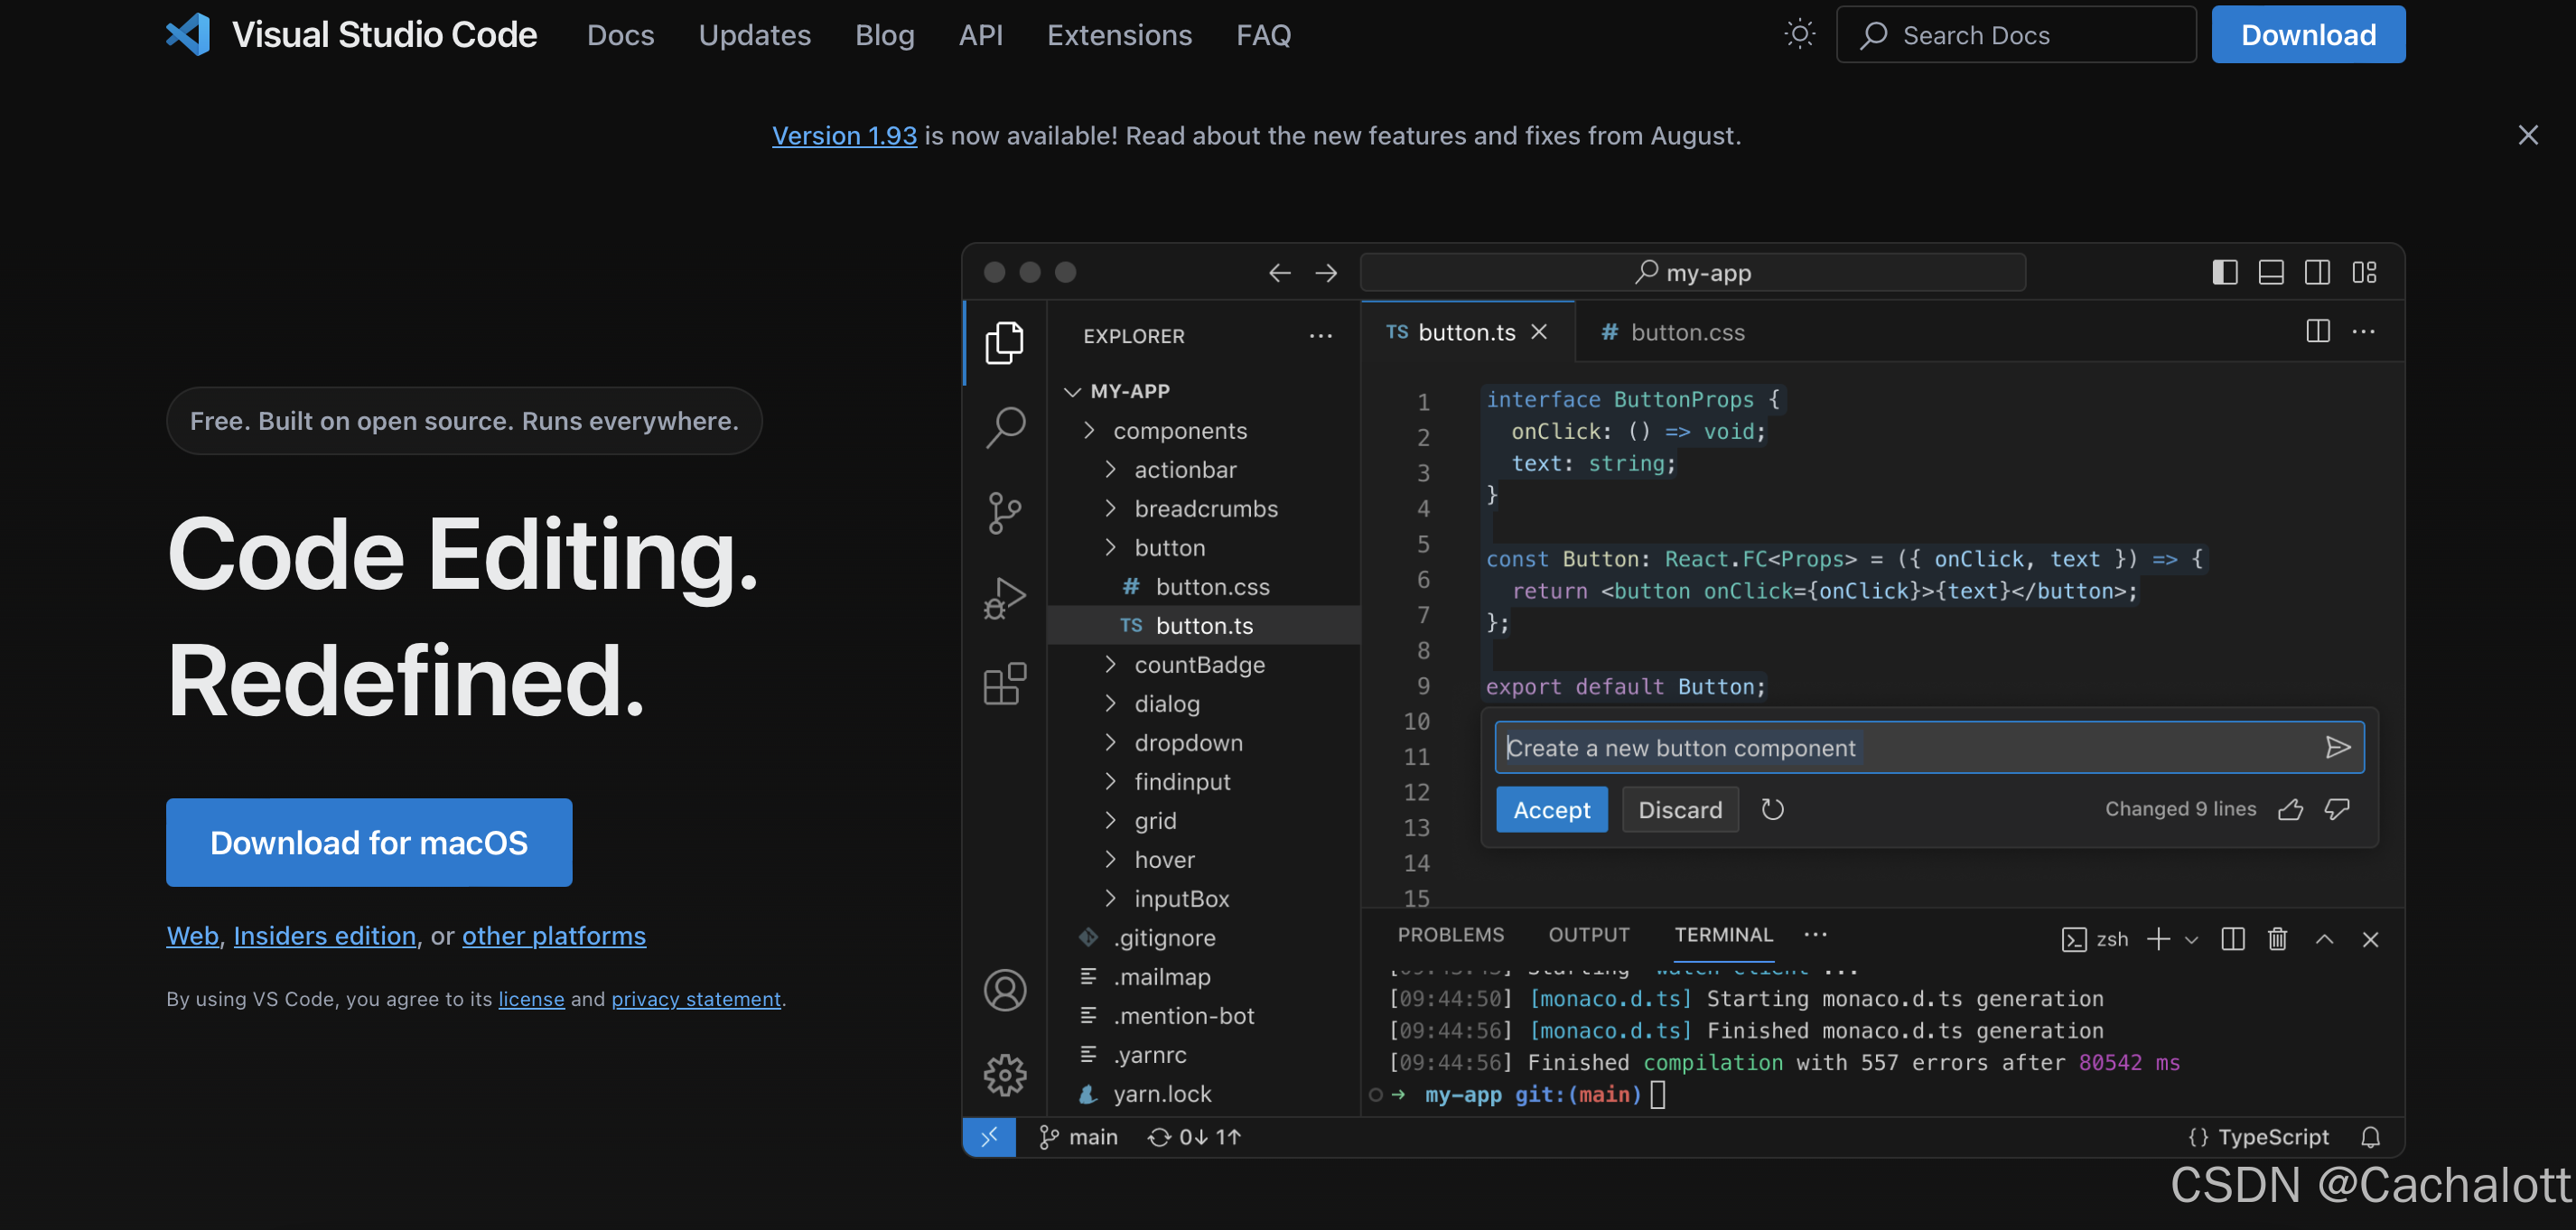Click the back arrow in title bar

coord(1279,272)
